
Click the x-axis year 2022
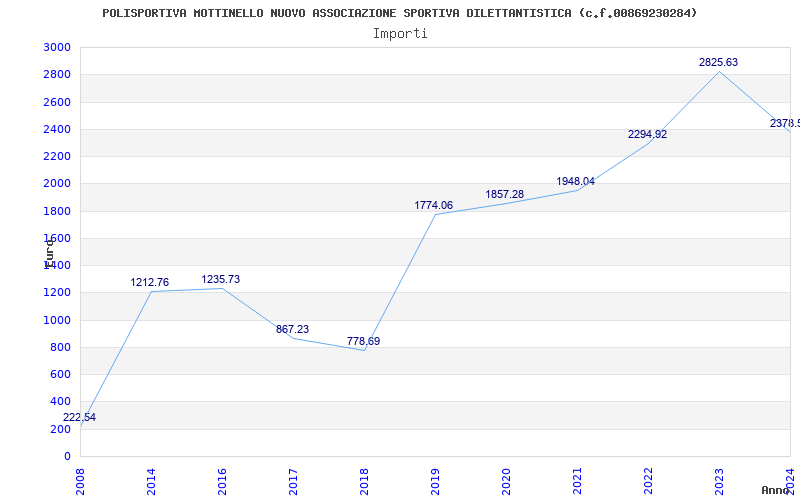click(648, 481)
